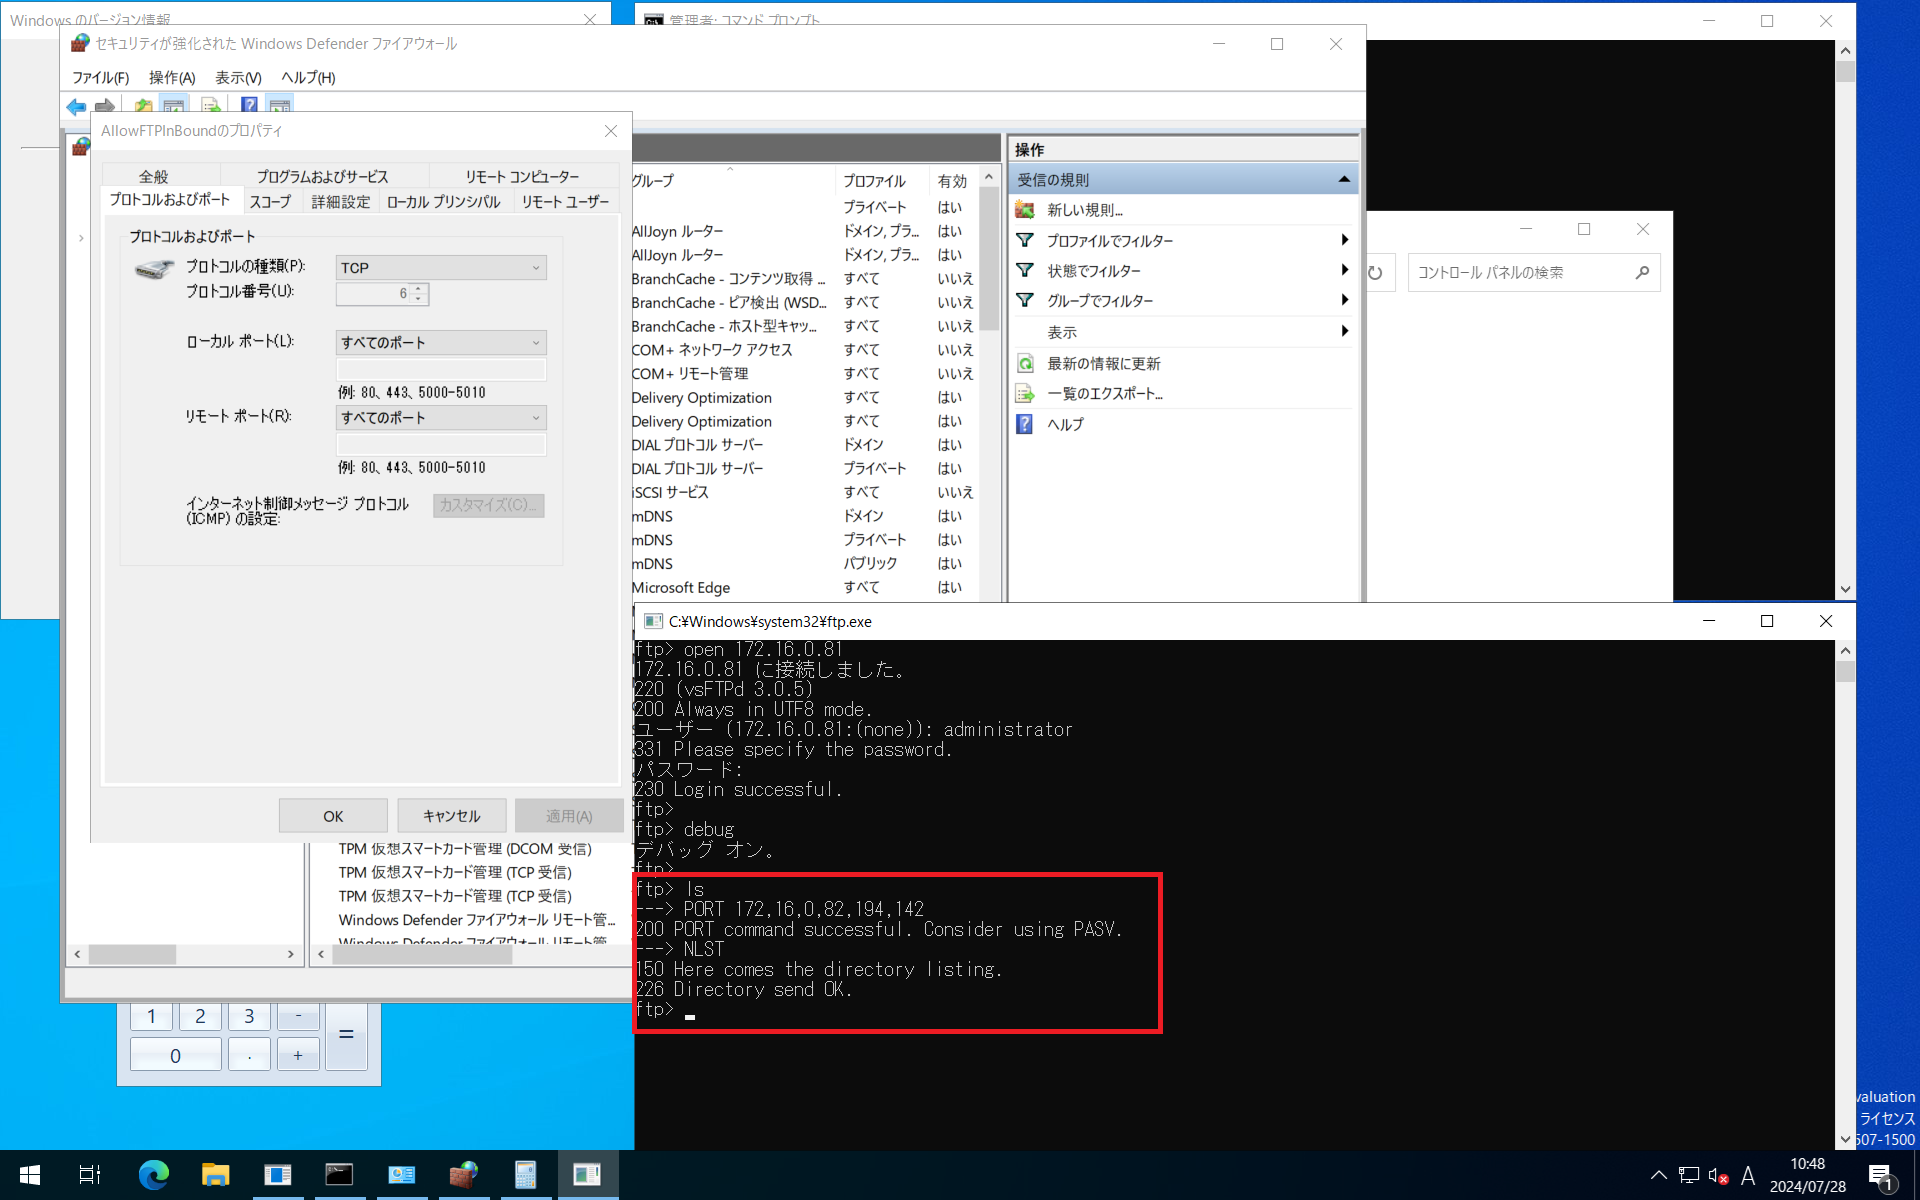
Task: Click 一覧のエクスポート export list icon
Action: [x=1025, y=393]
